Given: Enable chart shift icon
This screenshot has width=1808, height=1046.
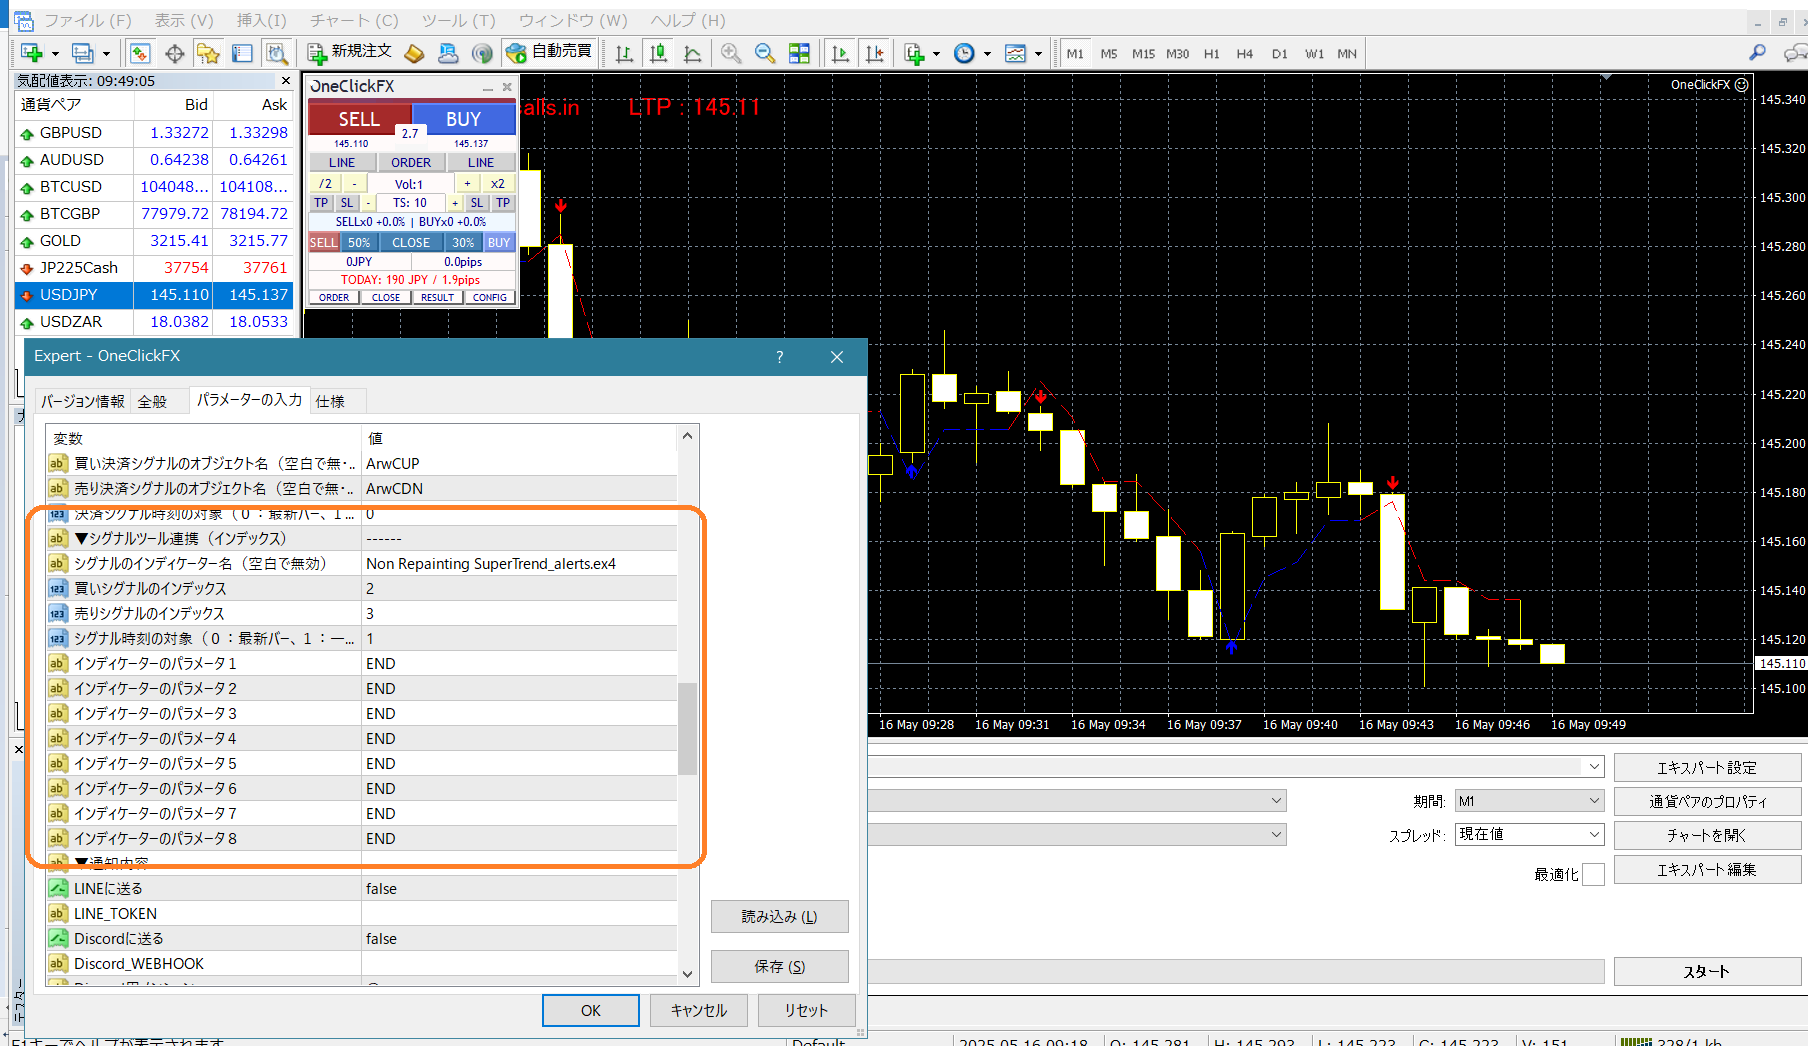Looking at the screenshot, I should point(874,53).
